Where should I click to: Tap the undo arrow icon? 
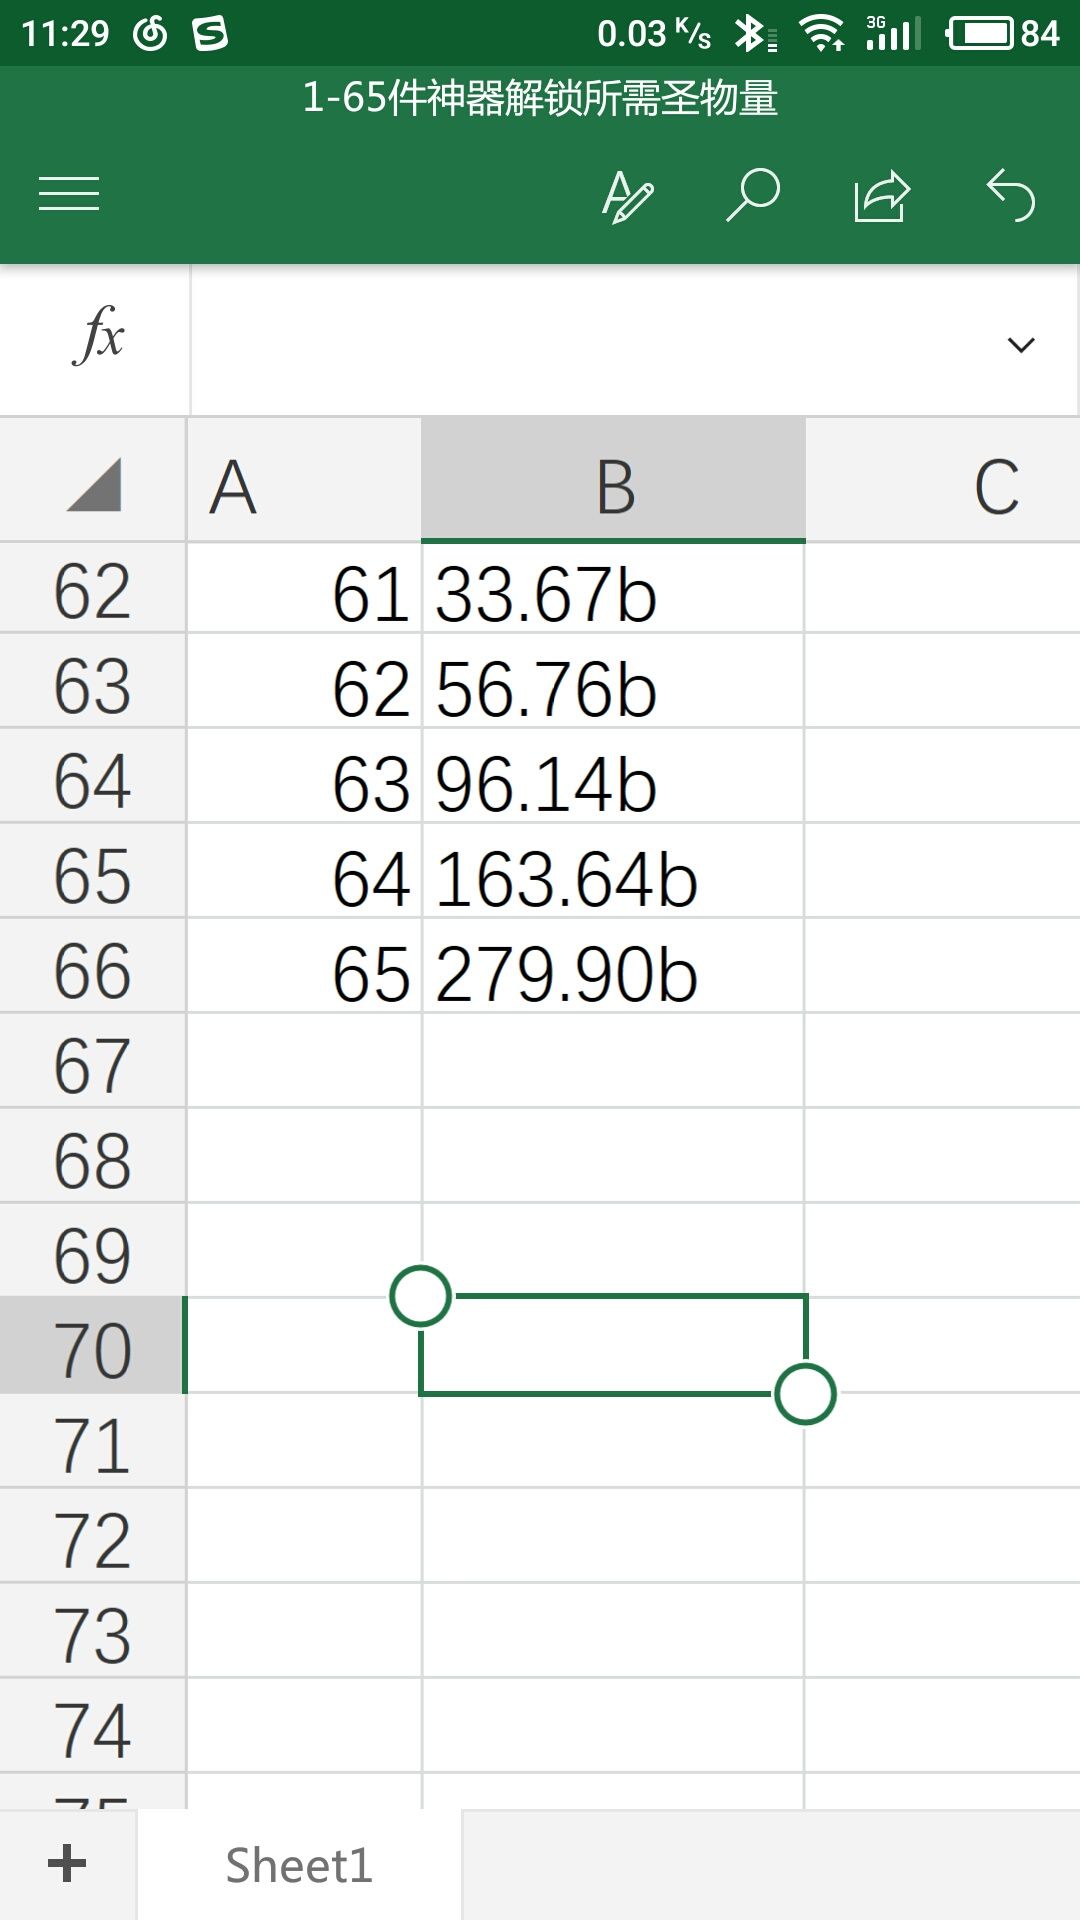click(x=1010, y=194)
